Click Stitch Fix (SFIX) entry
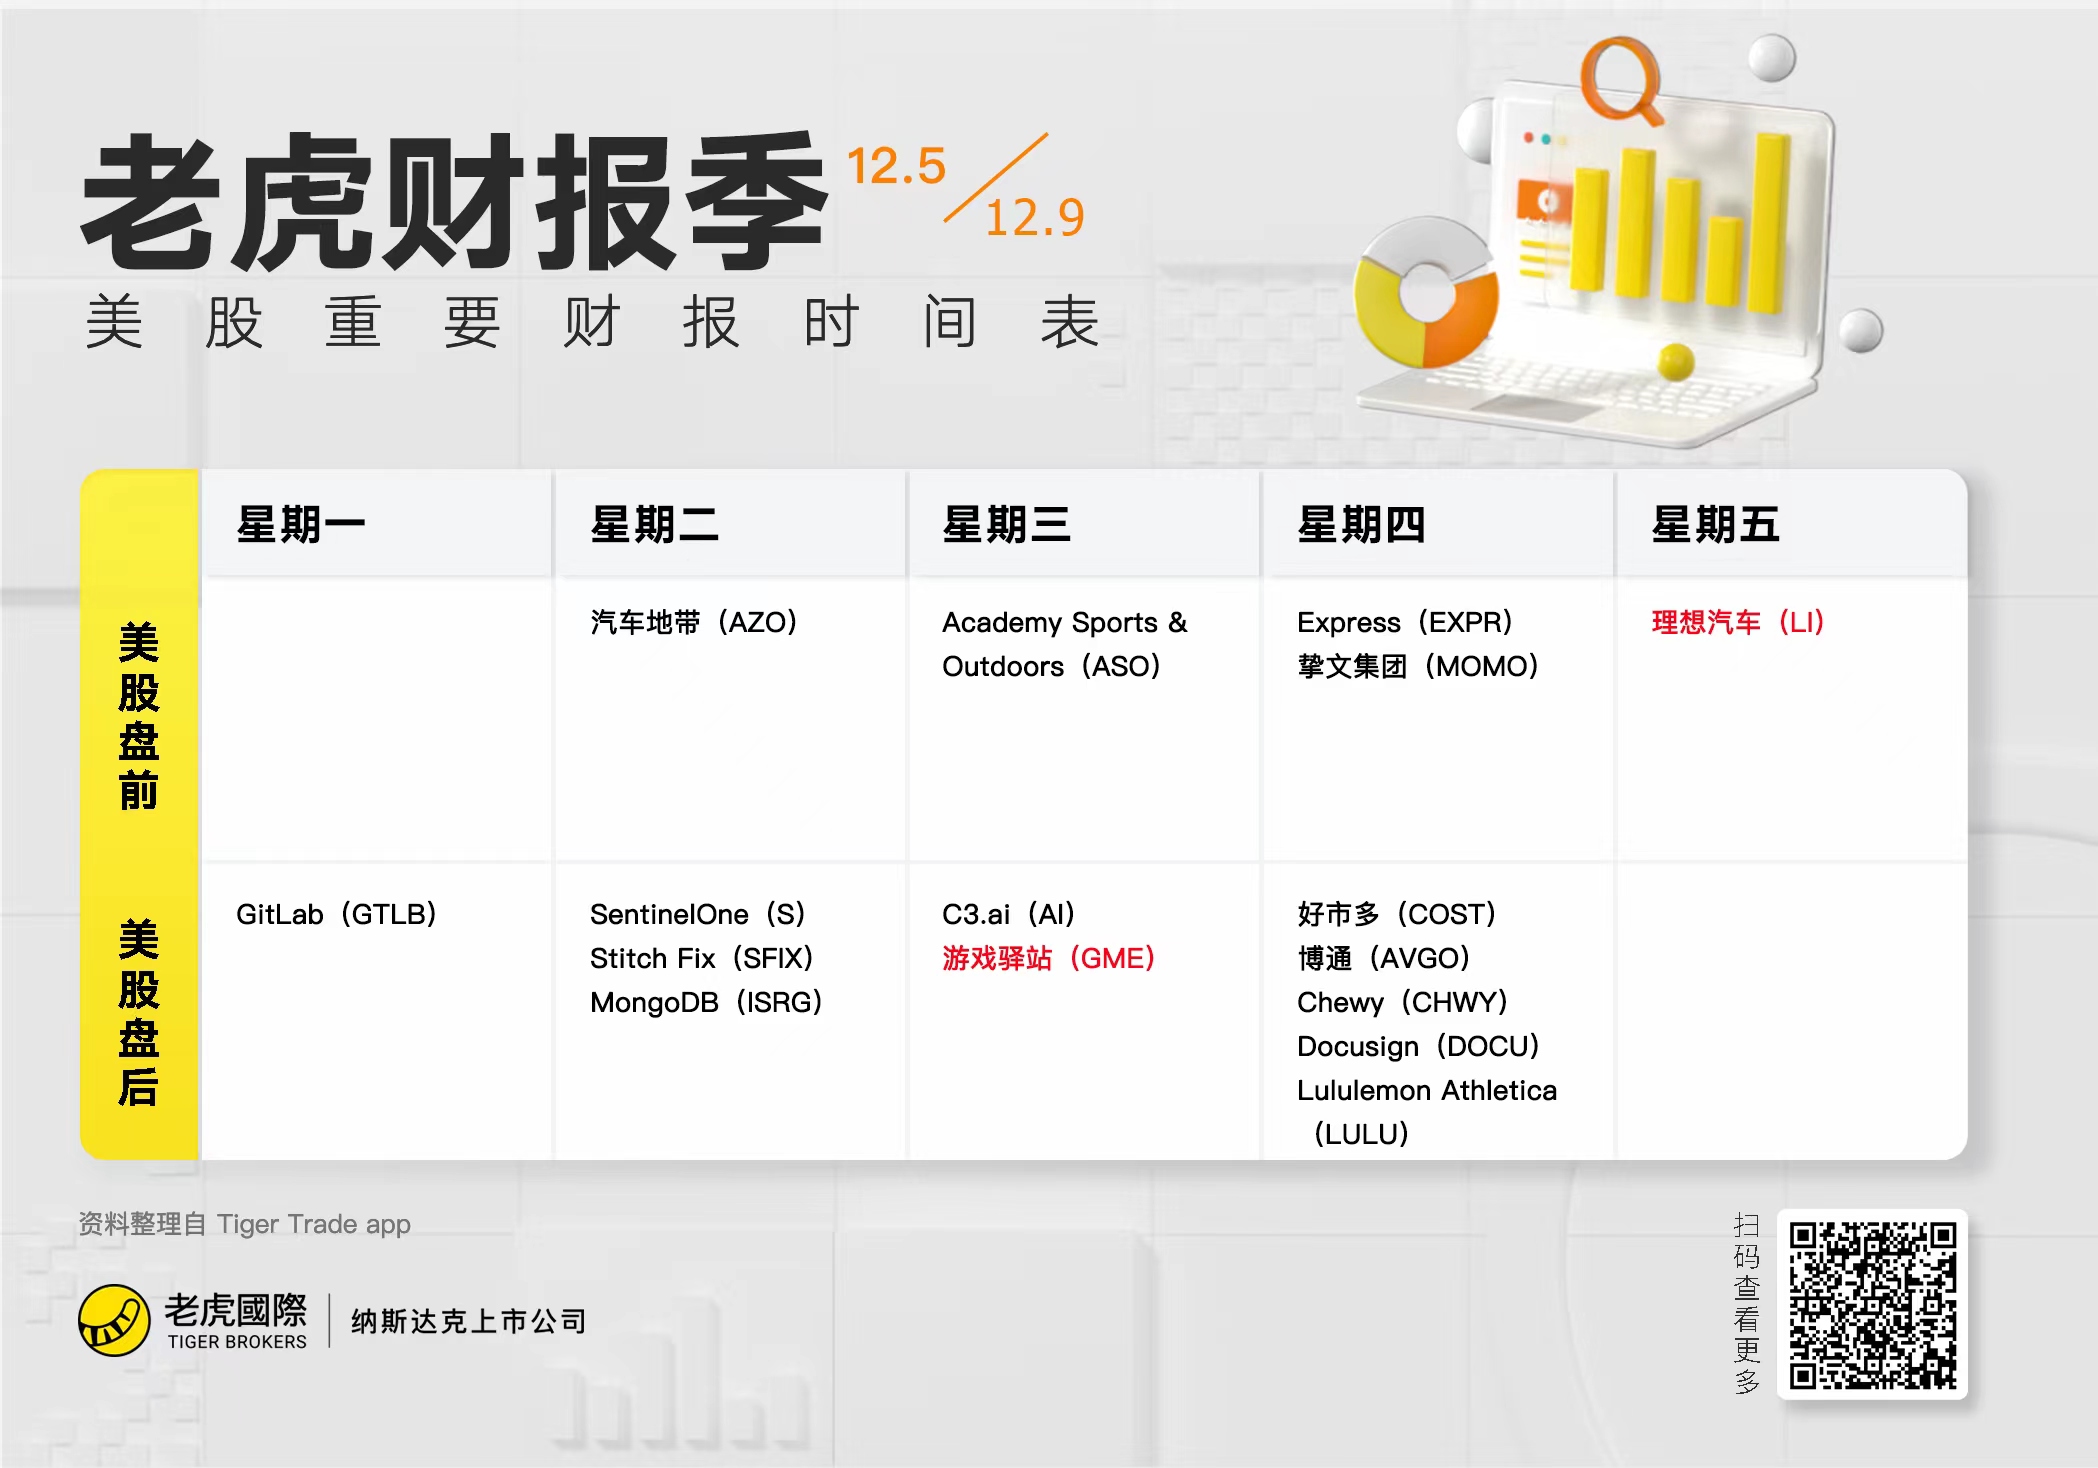This screenshot has height=1468, width=2098. pyautogui.click(x=702, y=958)
